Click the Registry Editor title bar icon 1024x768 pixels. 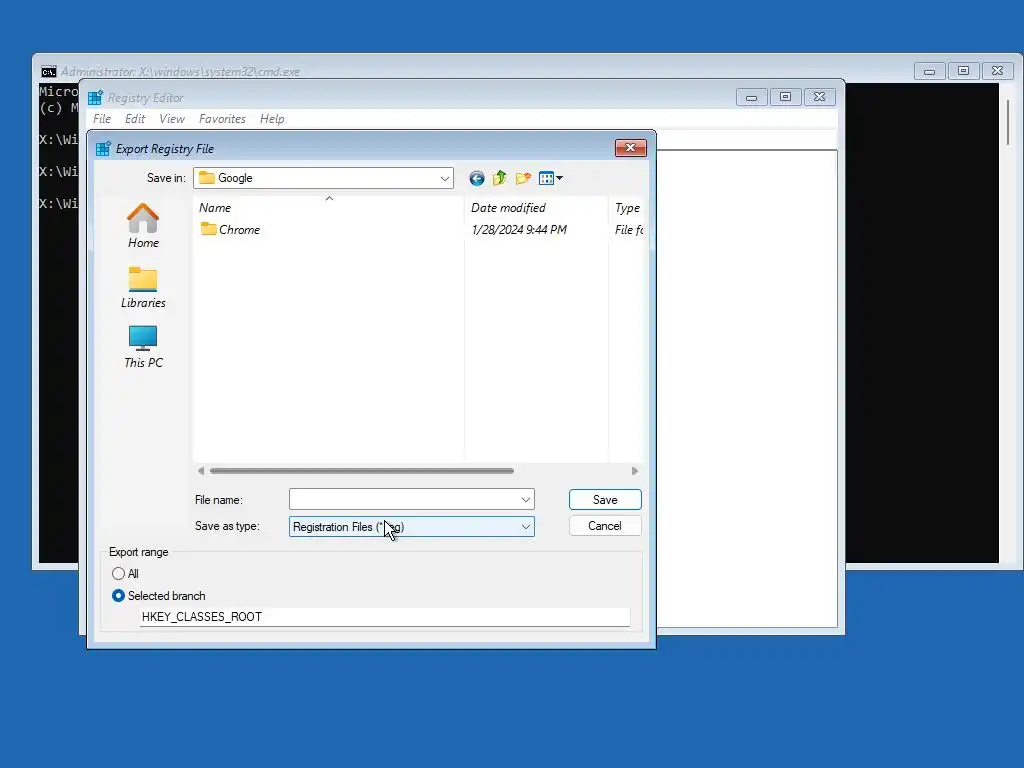click(x=95, y=98)
